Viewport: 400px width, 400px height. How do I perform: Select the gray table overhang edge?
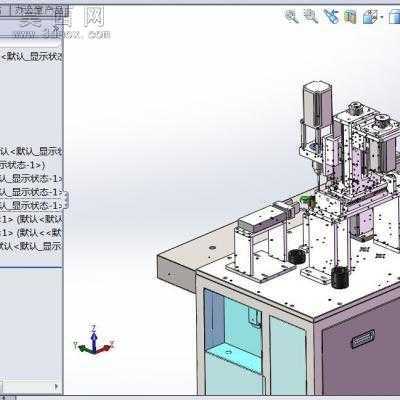tap(176, 274)
